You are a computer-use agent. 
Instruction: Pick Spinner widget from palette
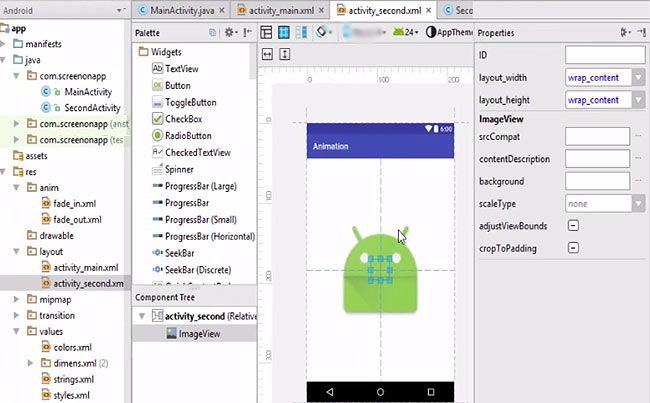[x=179, y=169]
